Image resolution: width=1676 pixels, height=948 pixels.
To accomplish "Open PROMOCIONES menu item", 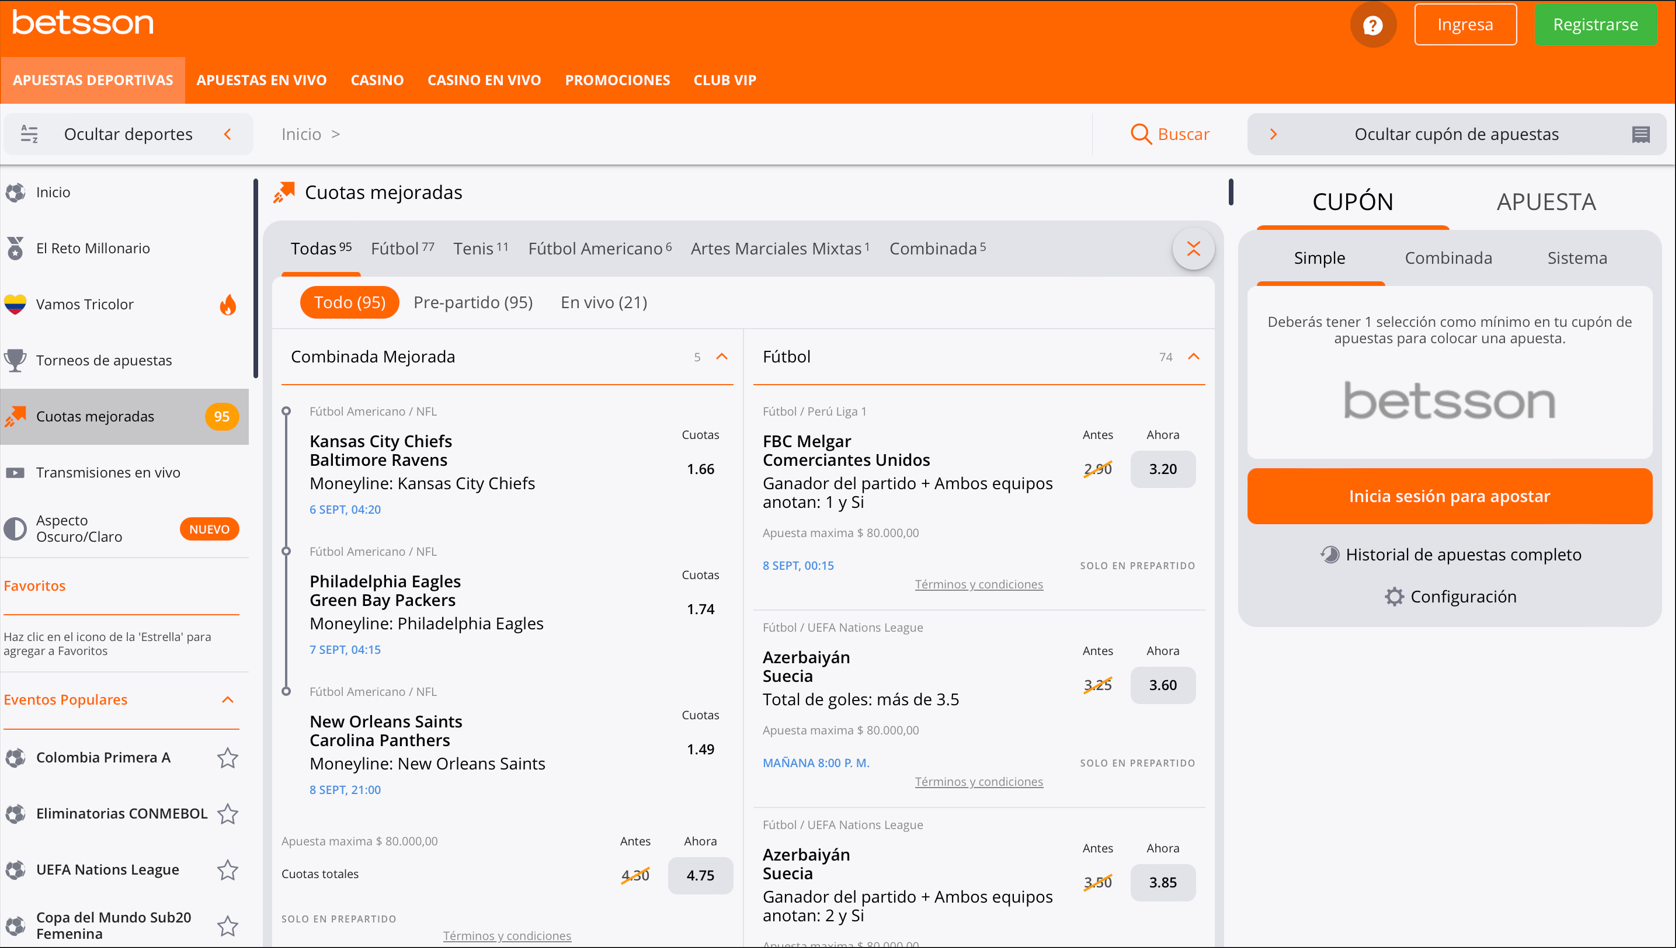I will [x=617, y=80].
